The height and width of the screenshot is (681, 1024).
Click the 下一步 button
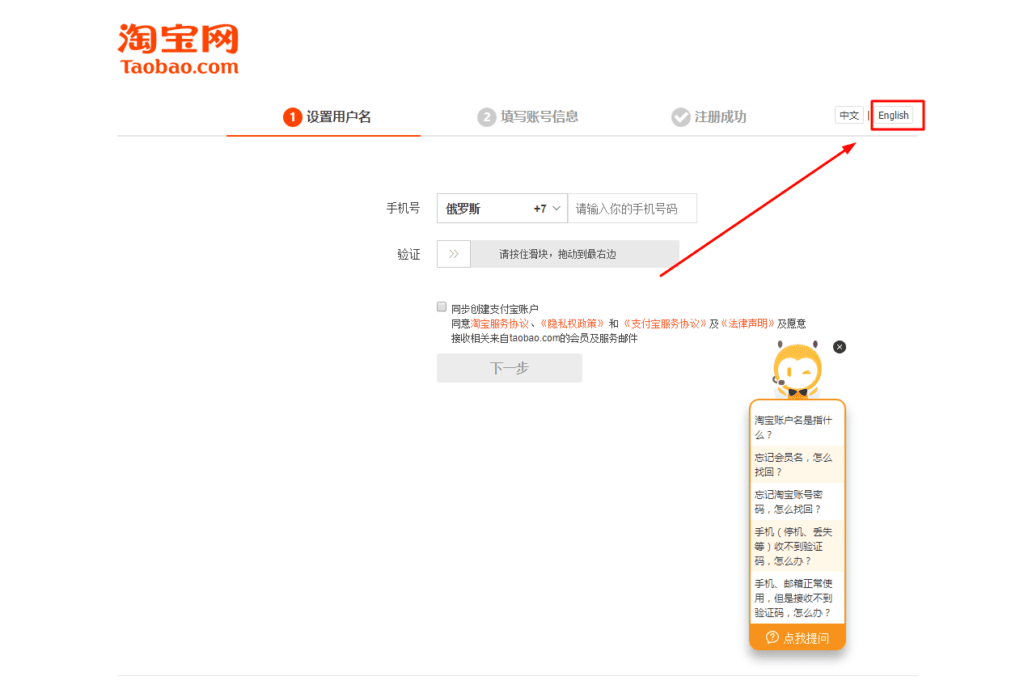(x=509, y=368)
